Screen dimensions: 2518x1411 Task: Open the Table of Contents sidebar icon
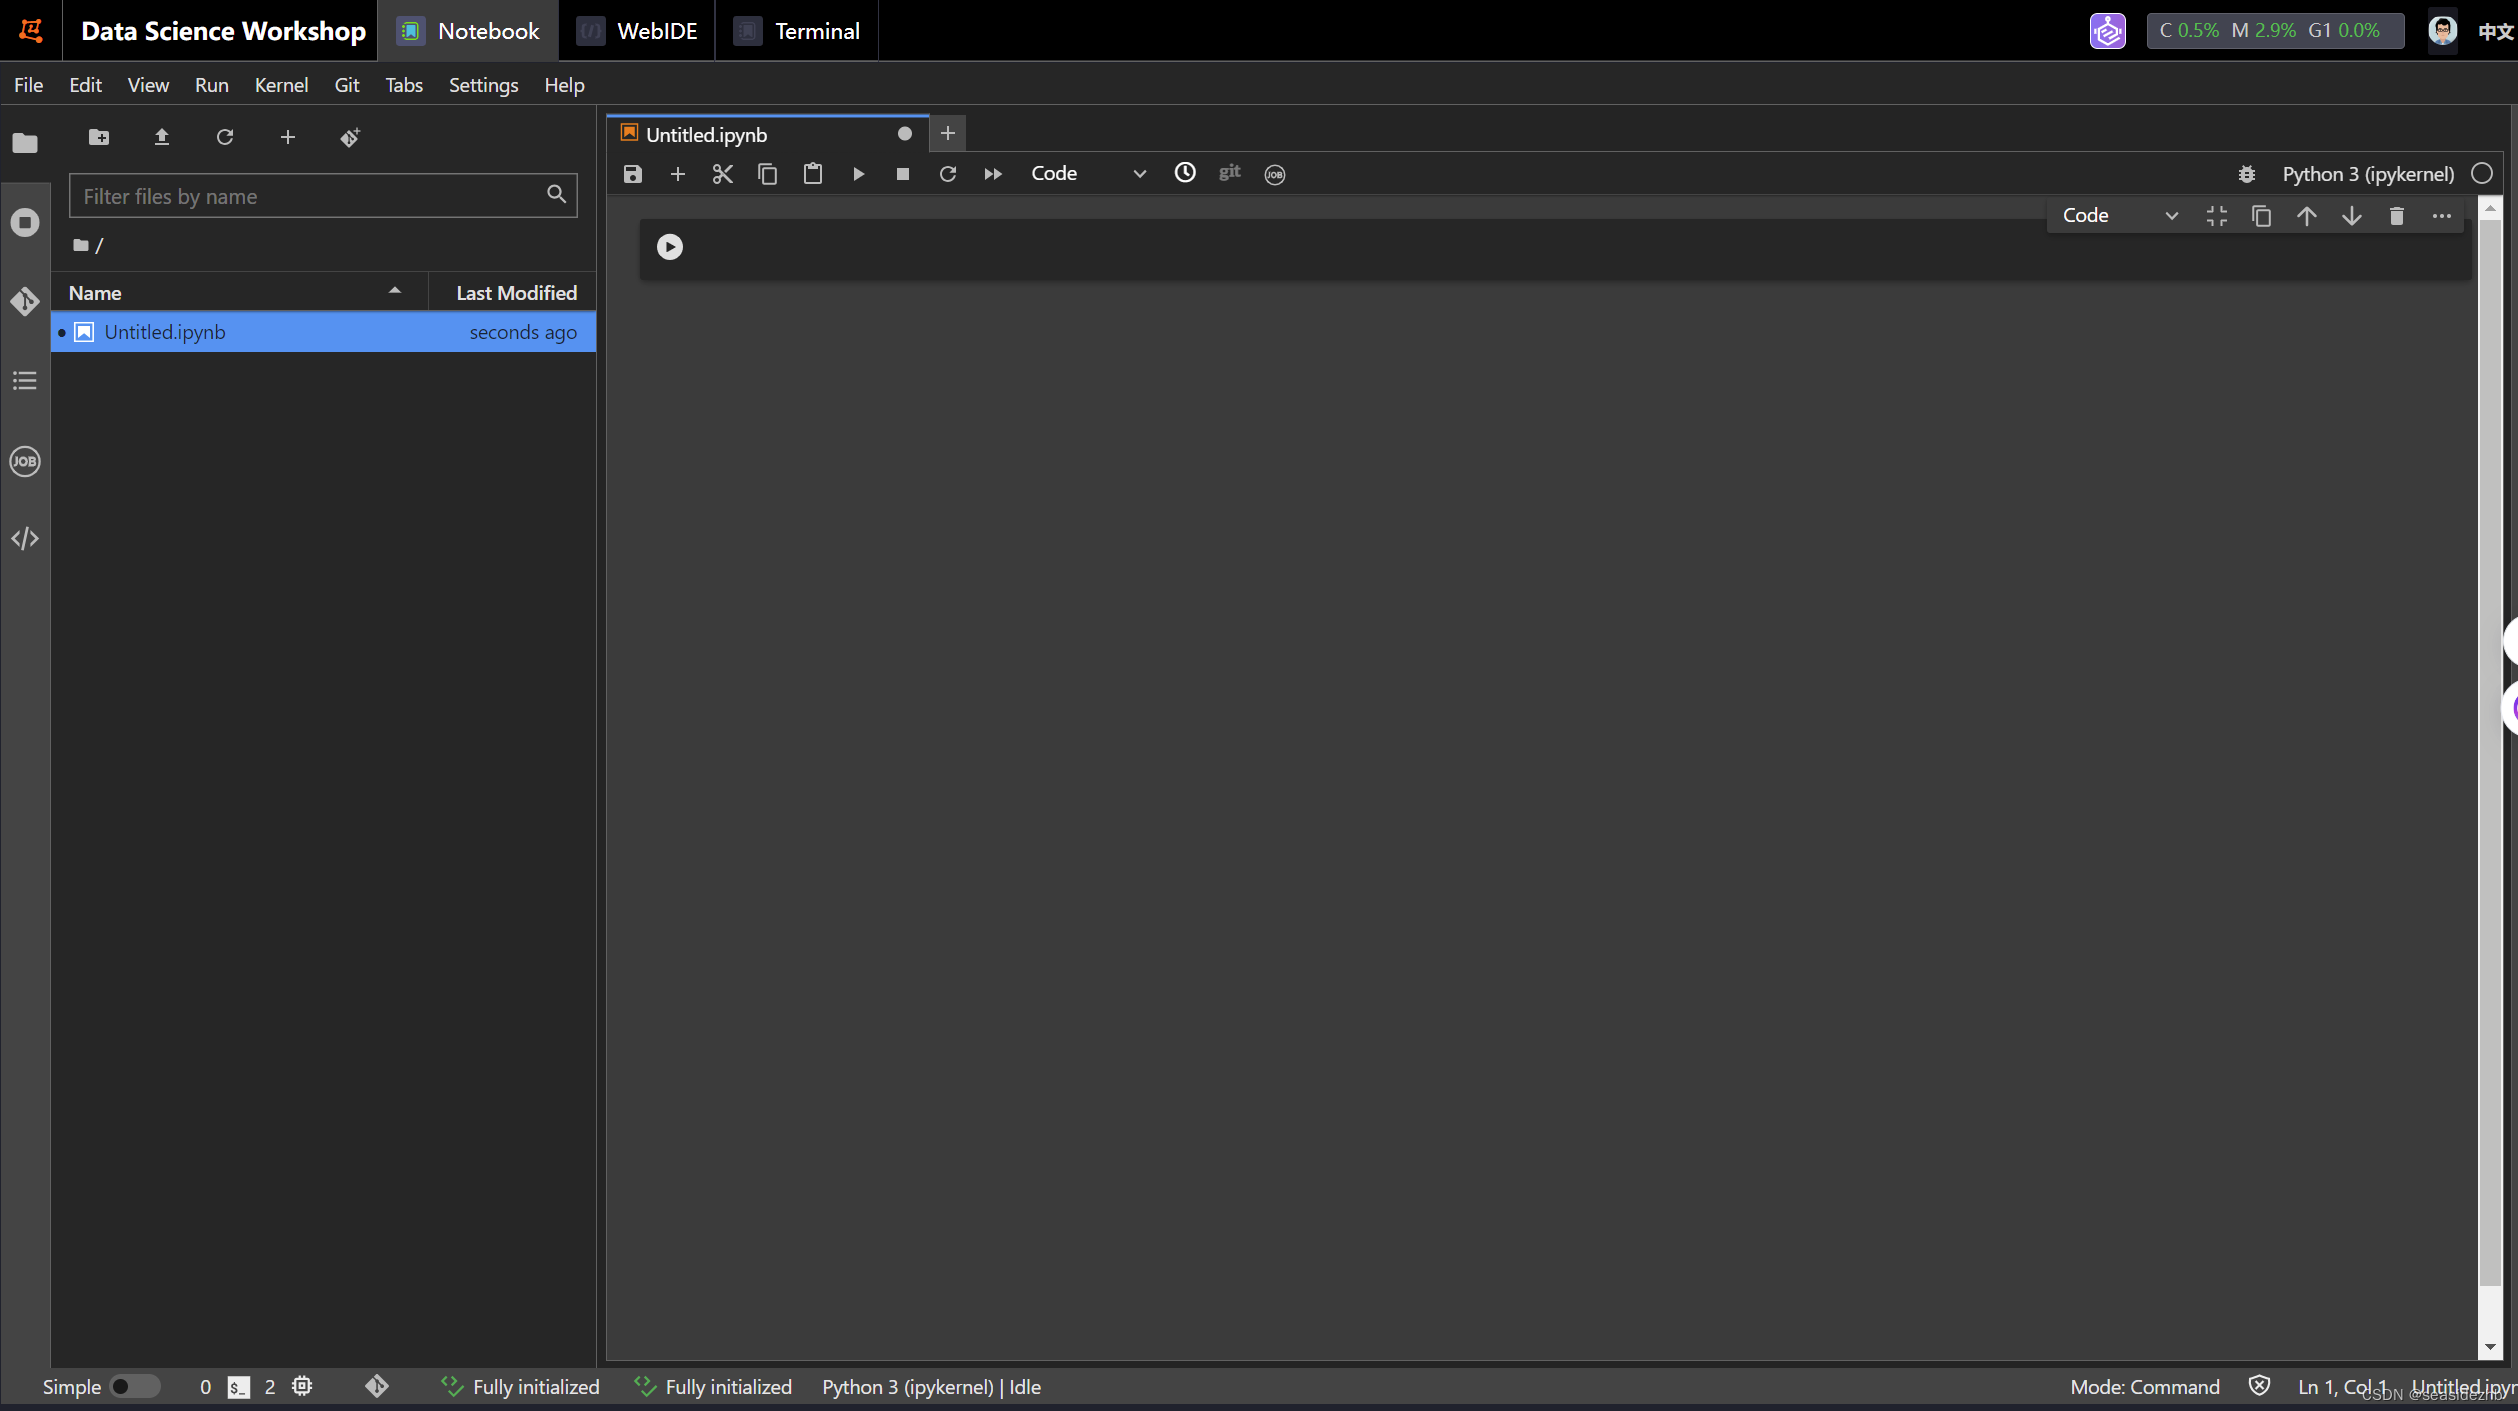(x=25, y=381)
